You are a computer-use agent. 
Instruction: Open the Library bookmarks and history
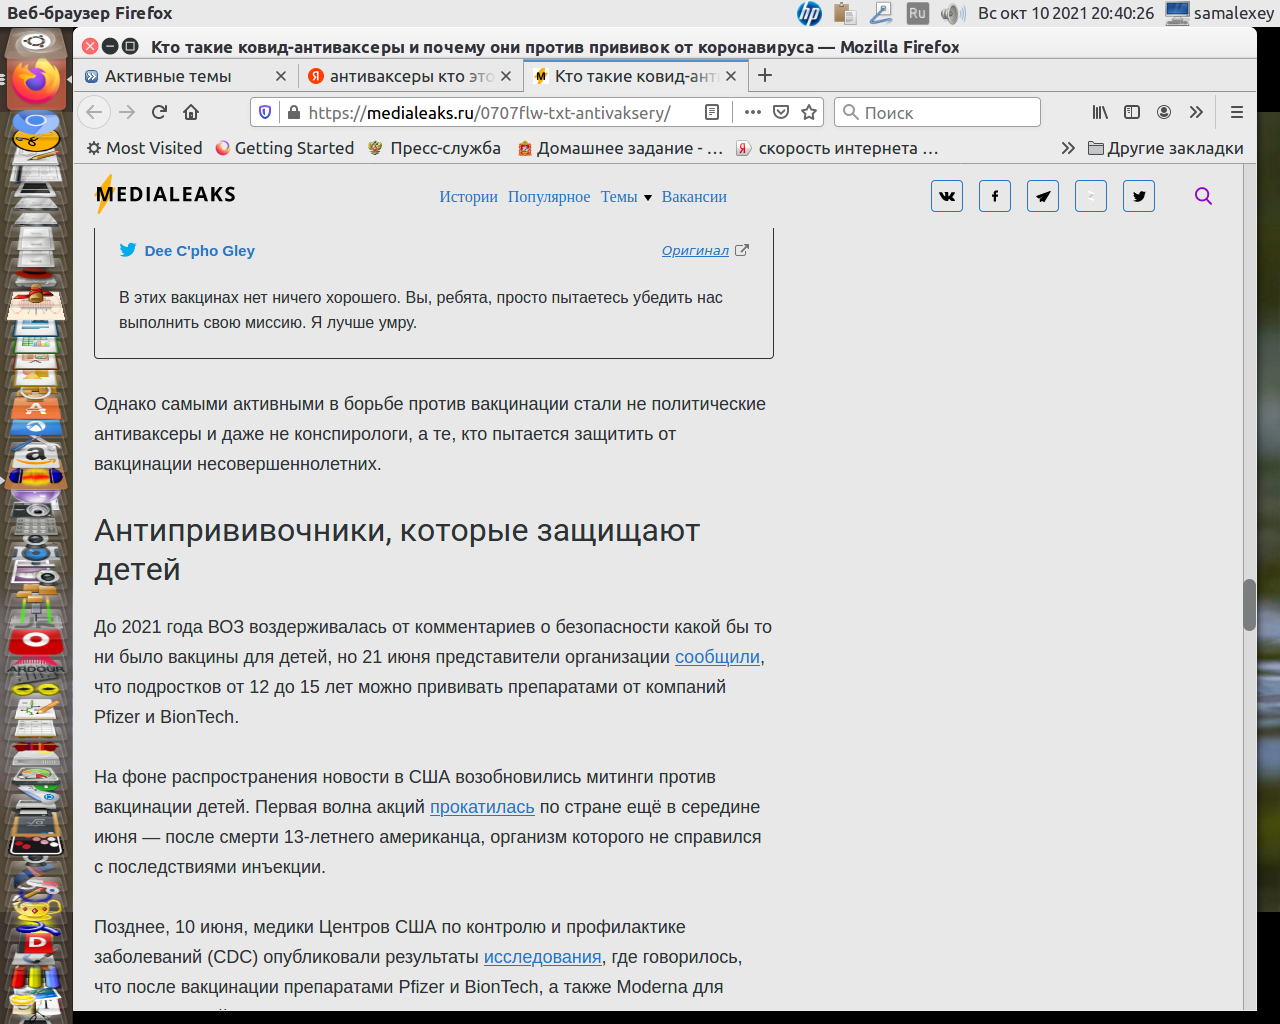[x=1100, y=112]
